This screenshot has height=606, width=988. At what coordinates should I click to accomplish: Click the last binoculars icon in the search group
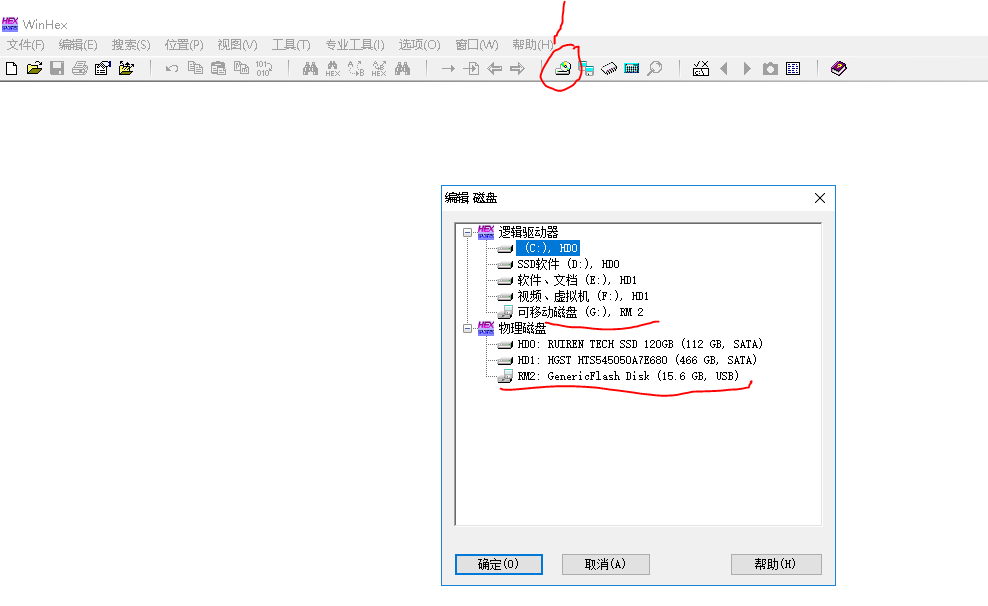tap(402, 68)
